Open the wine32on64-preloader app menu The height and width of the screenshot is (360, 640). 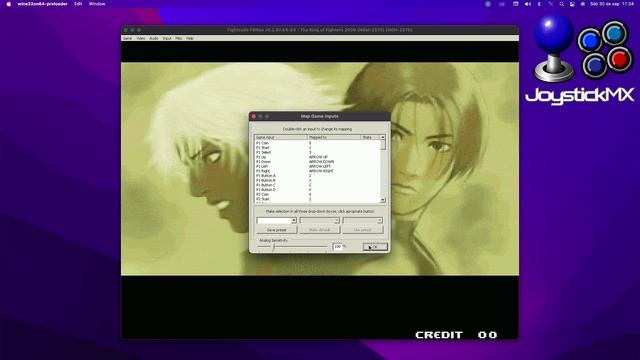(x=42, y=4)
